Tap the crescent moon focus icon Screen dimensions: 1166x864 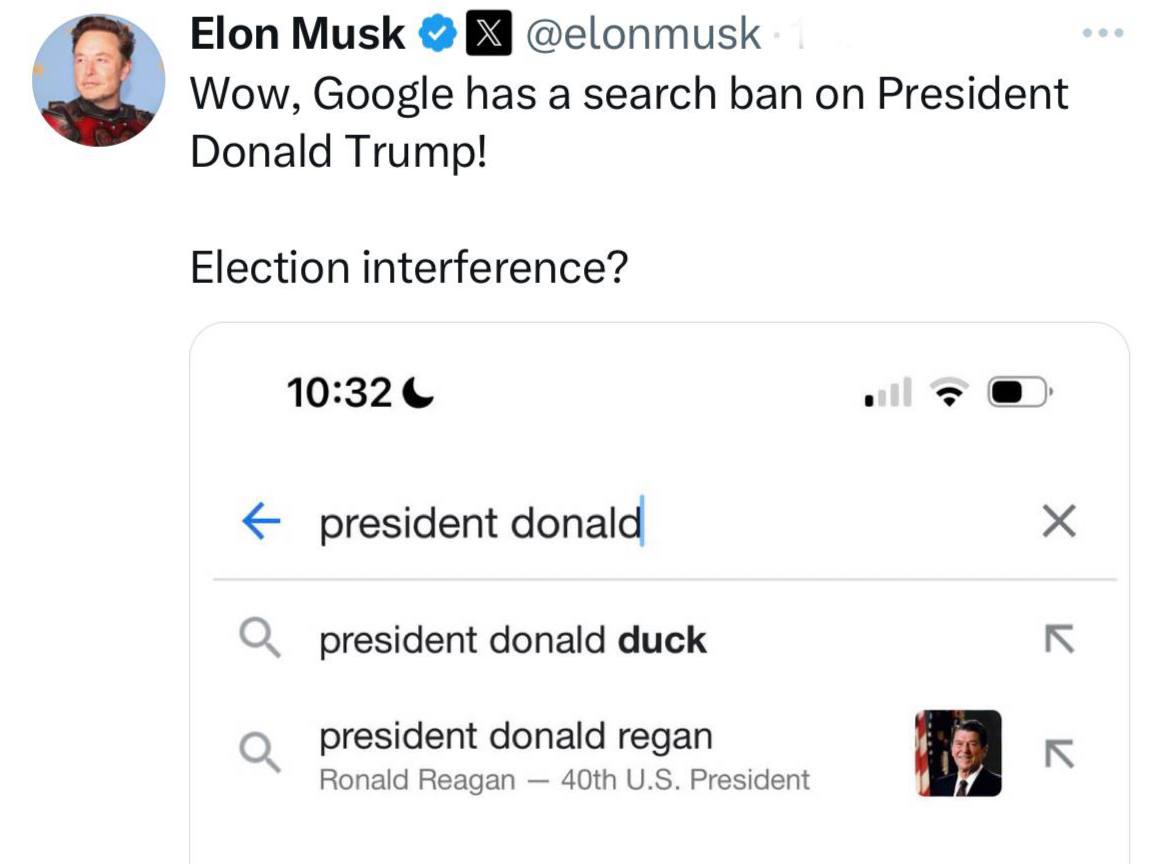[419, 394]
